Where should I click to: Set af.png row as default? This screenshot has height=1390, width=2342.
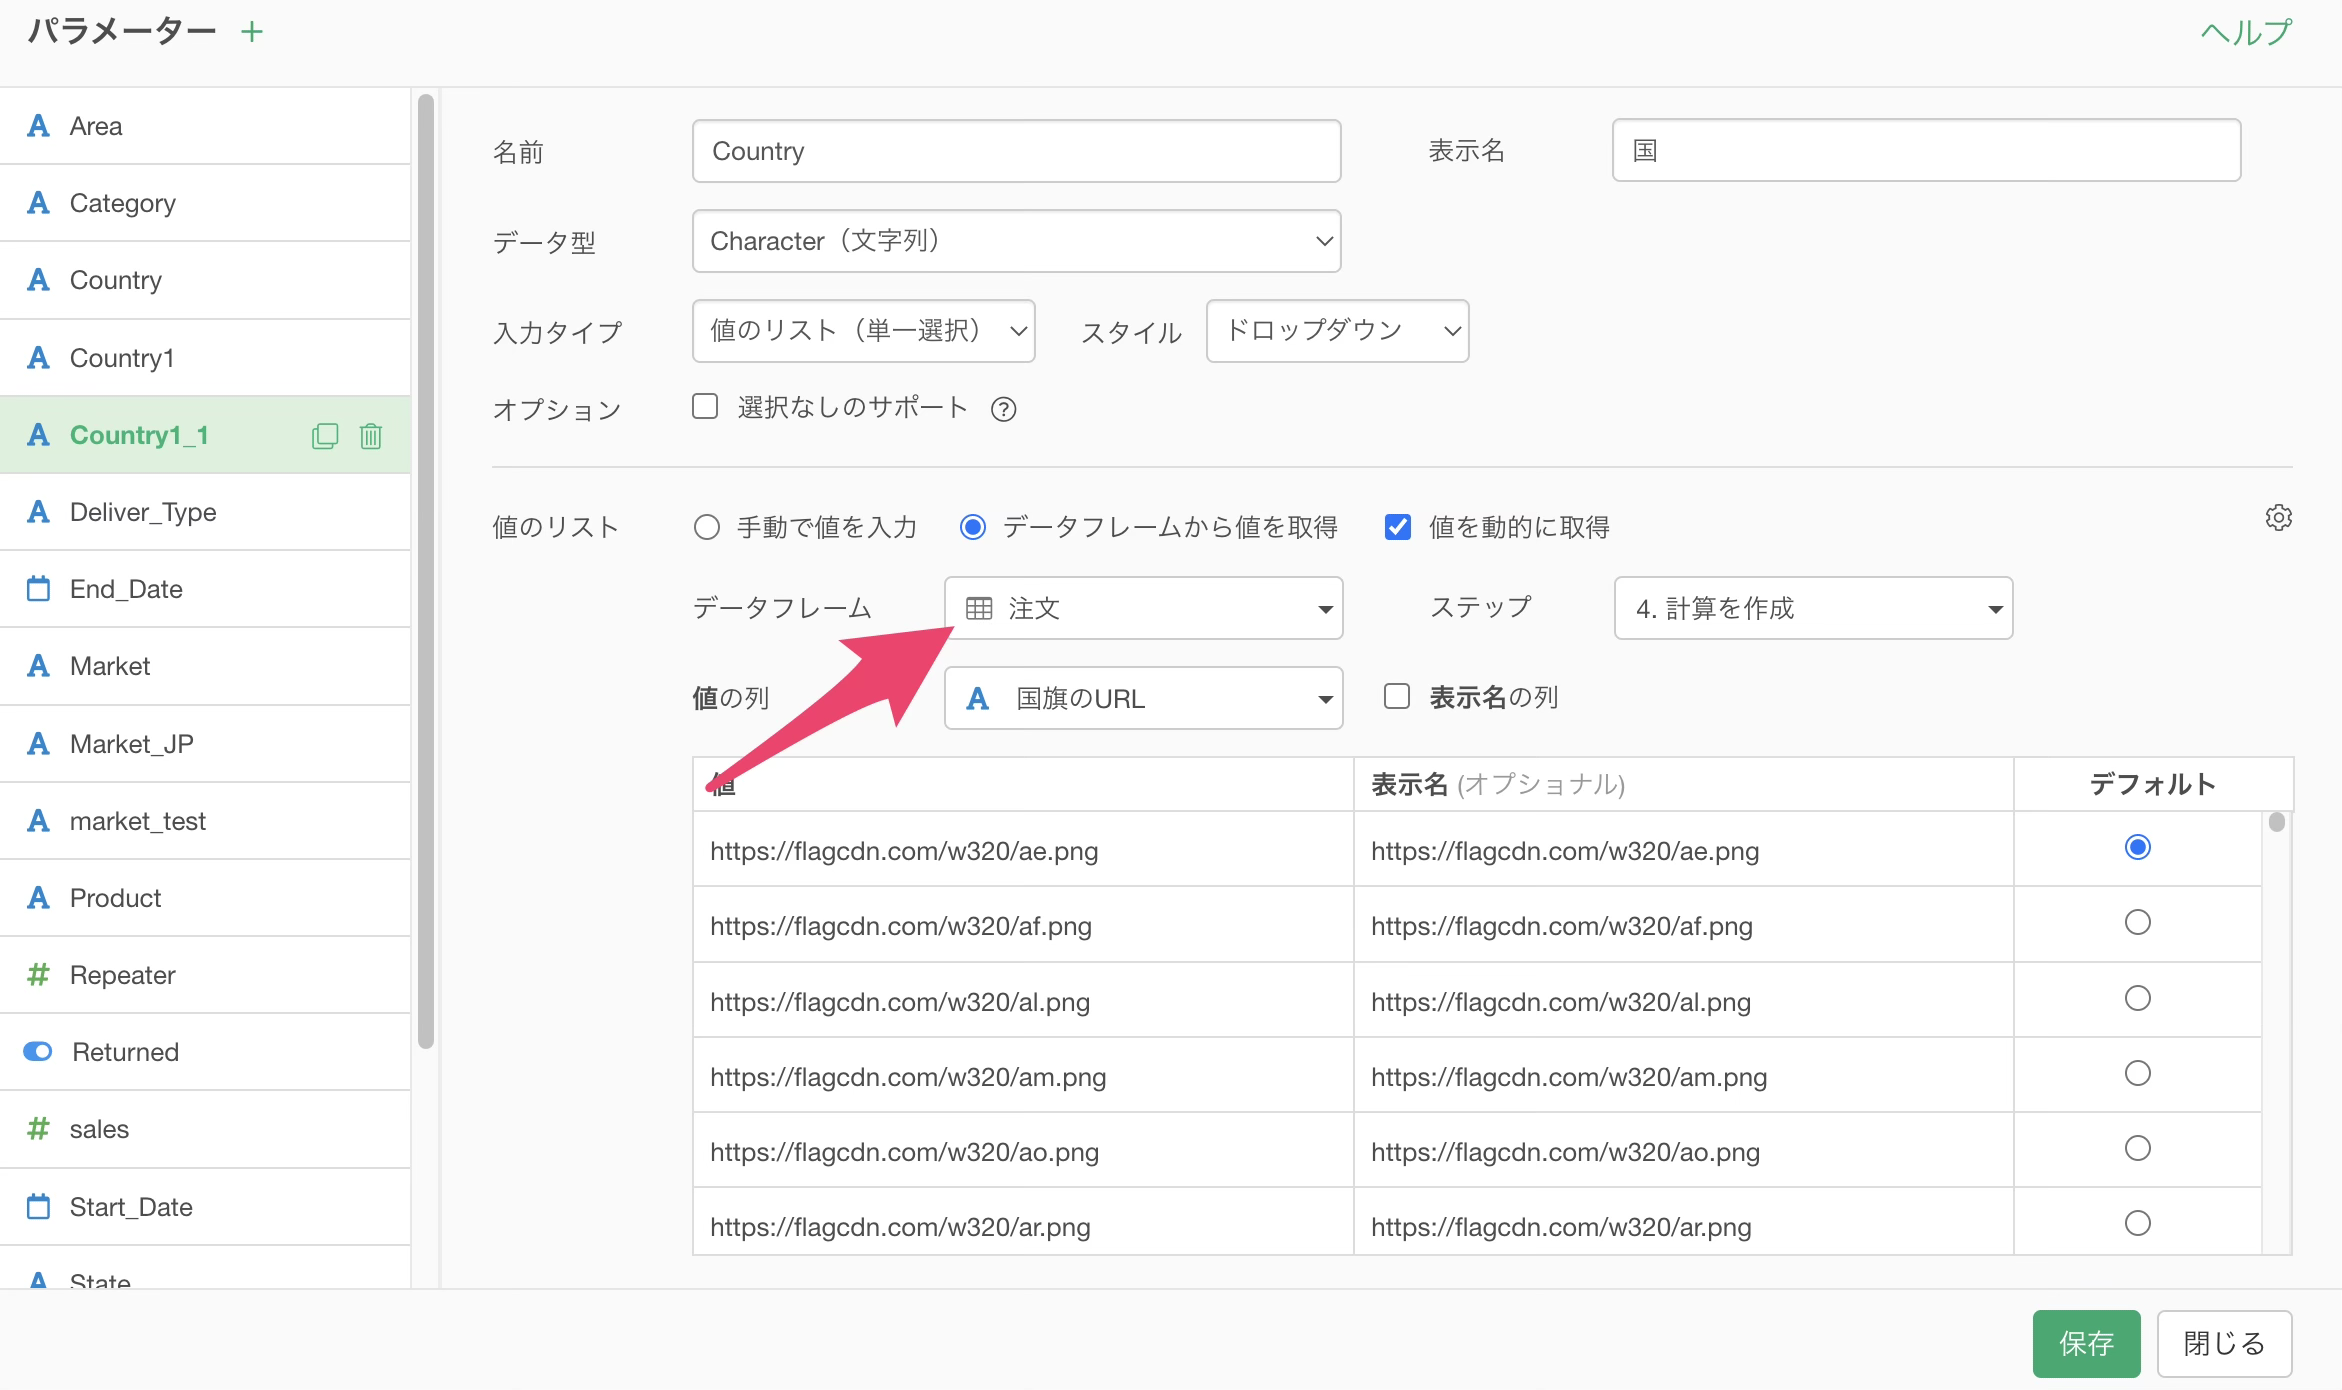pyautogui.click(x=2137, y=922)
